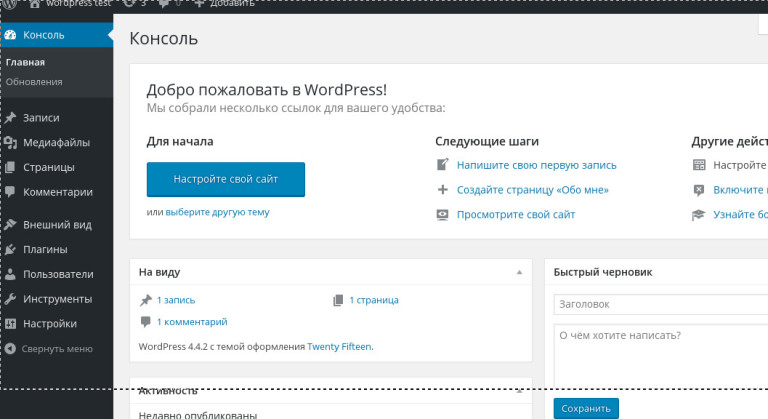Open Инструменты via its wrench icon

coord(10,299)
